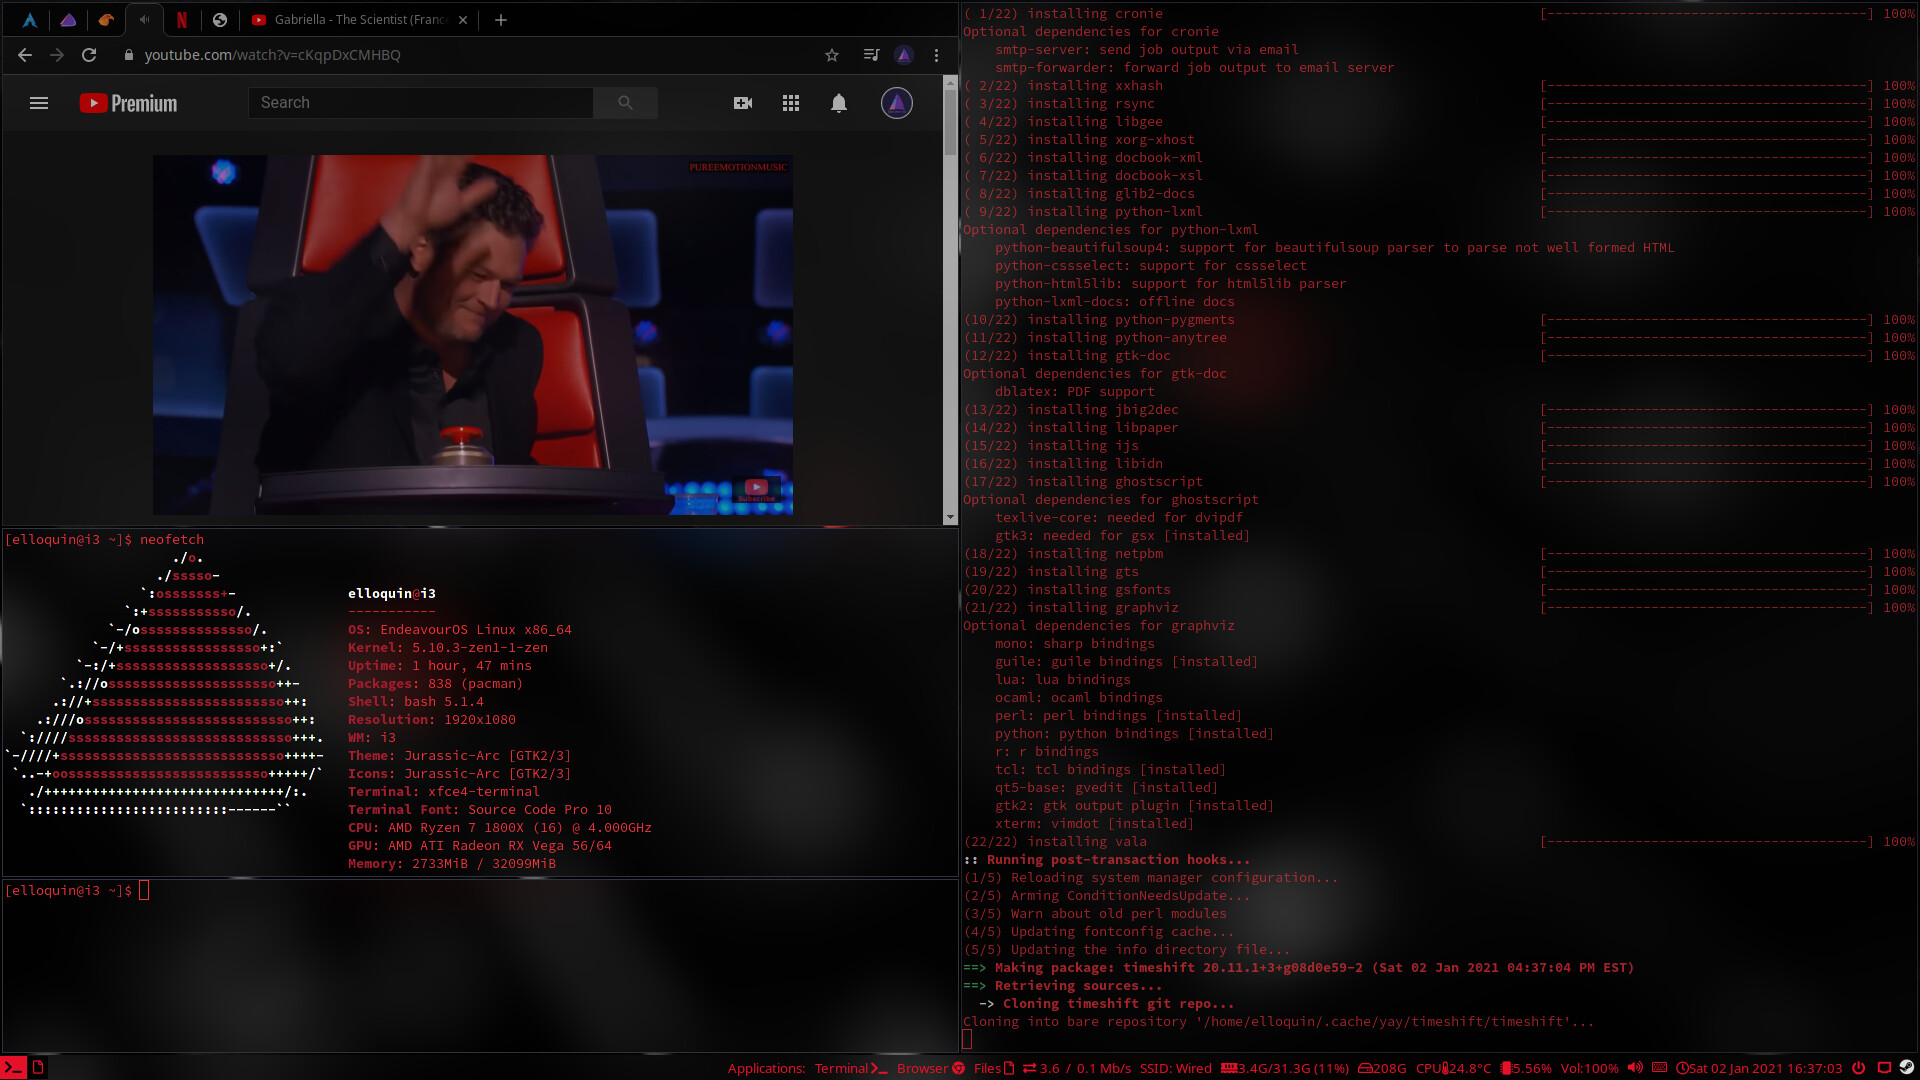Click the neofetch command text
The height and width of the screenshot is (1080, 1920).
(172, 540)
